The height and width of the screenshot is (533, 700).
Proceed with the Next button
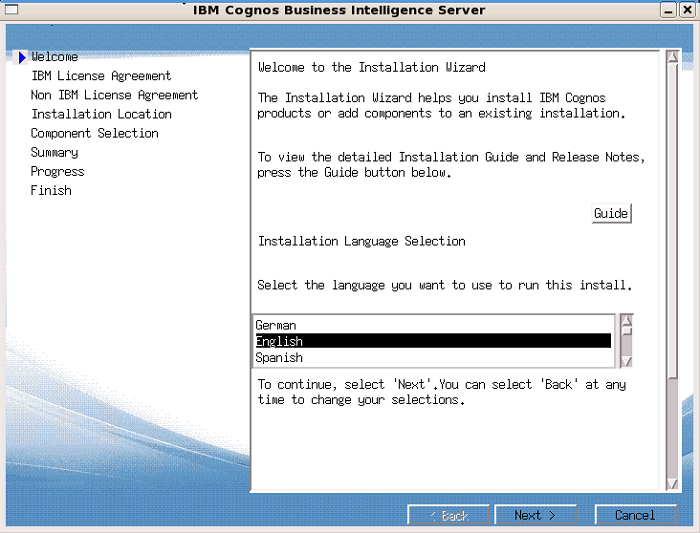click(x=535, y=515)
